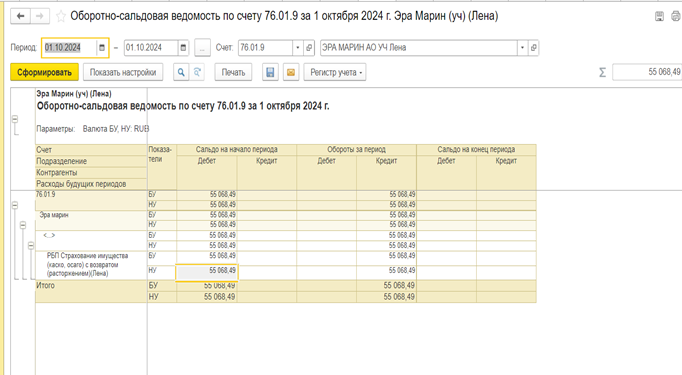The image size is (682, 375).
Task: Go forward with the right arrow button
Action: (40, 17)
